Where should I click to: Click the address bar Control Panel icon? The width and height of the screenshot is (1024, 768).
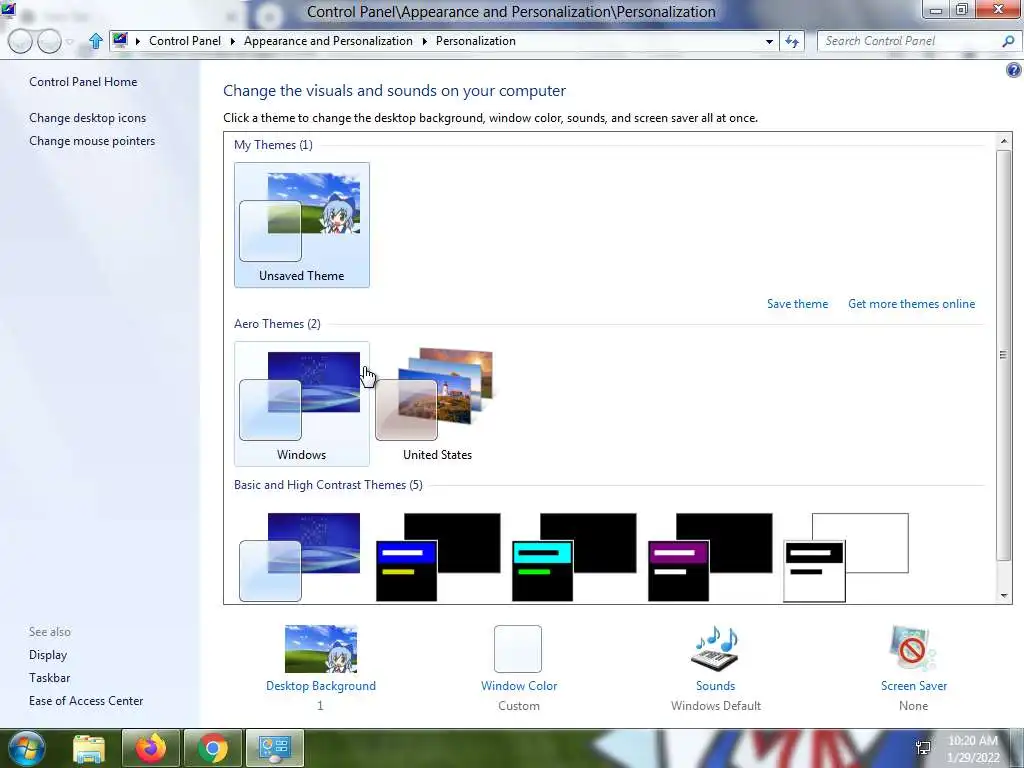coord(120,40)
